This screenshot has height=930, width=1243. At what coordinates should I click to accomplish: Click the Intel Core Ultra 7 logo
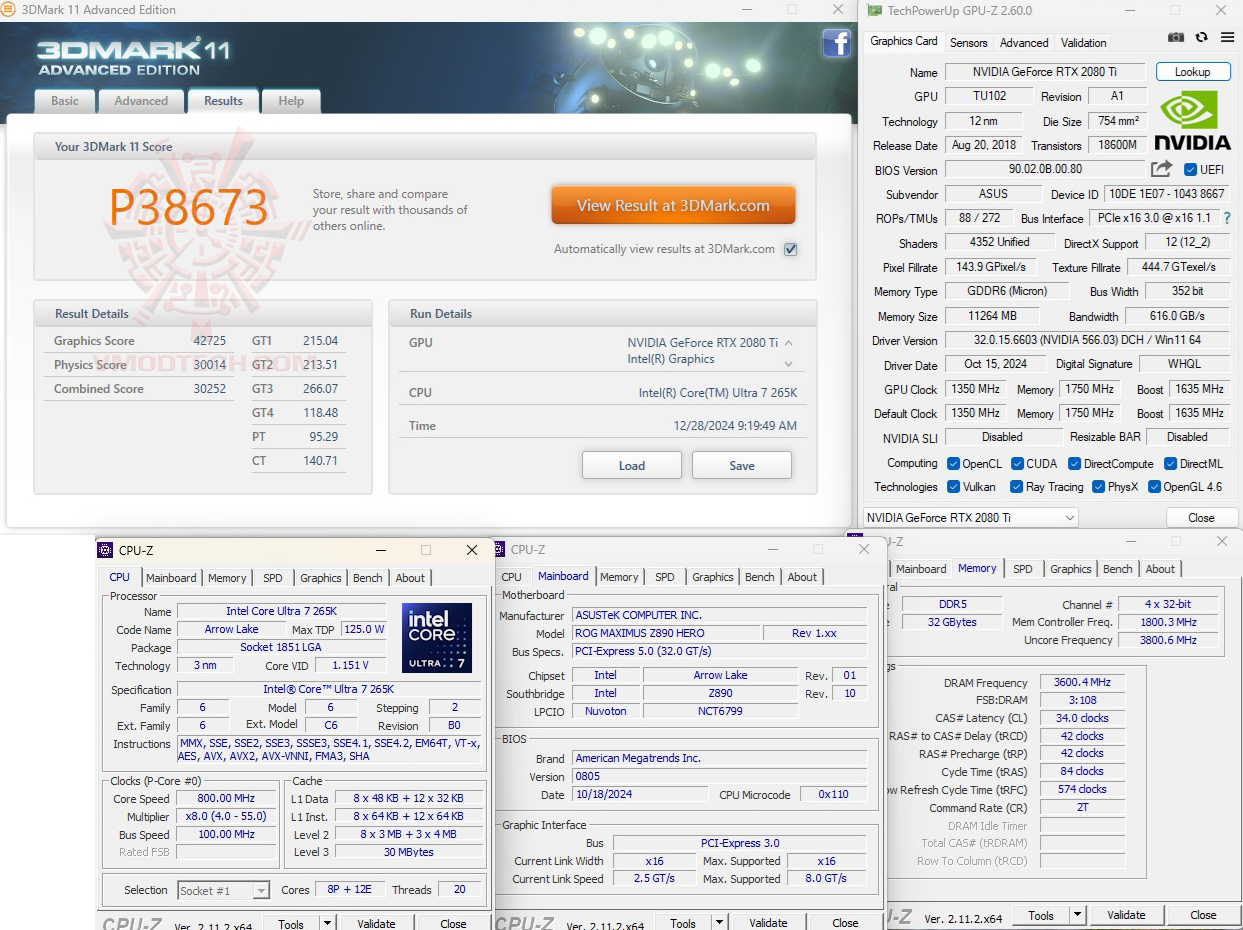[x=437, y=638]
